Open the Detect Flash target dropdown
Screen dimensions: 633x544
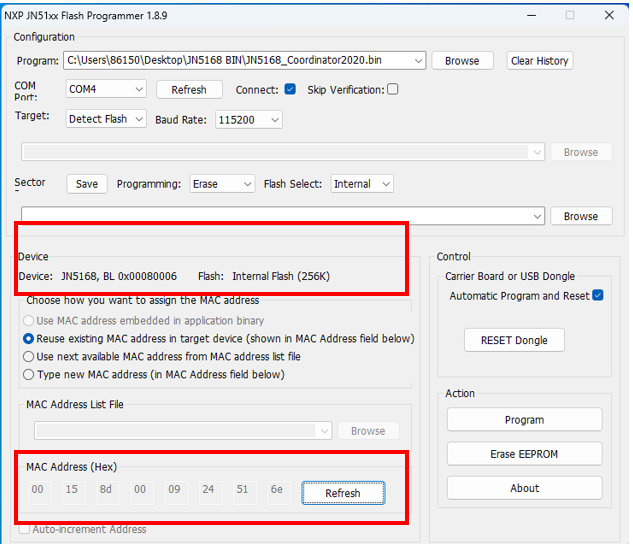point(106,119)
